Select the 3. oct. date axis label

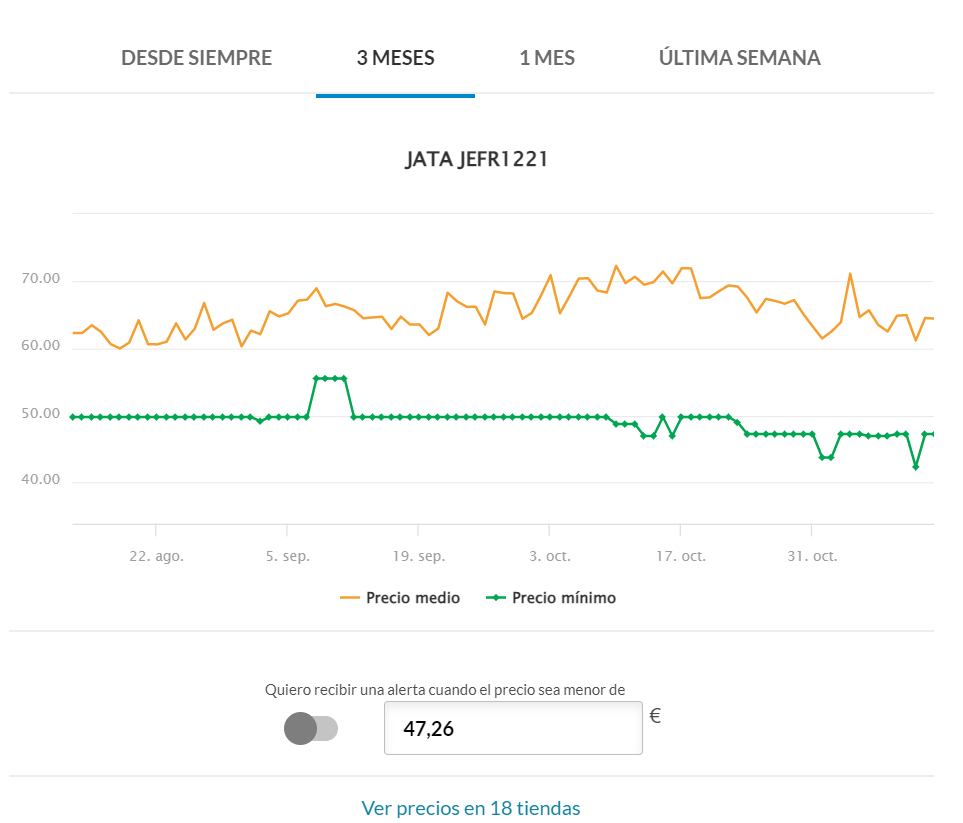(x=549, y=556)
